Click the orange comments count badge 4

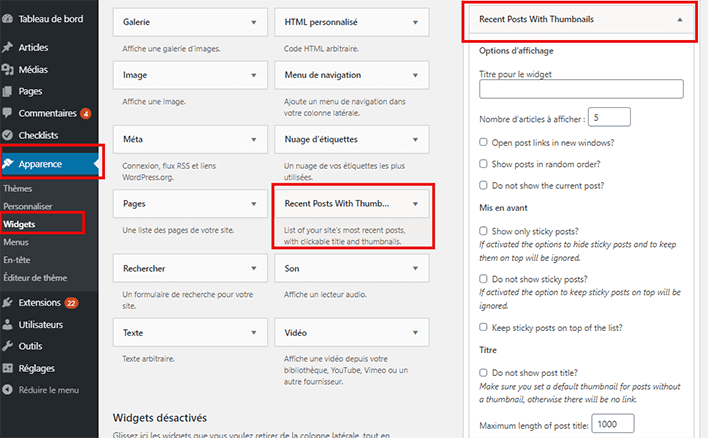86,113
